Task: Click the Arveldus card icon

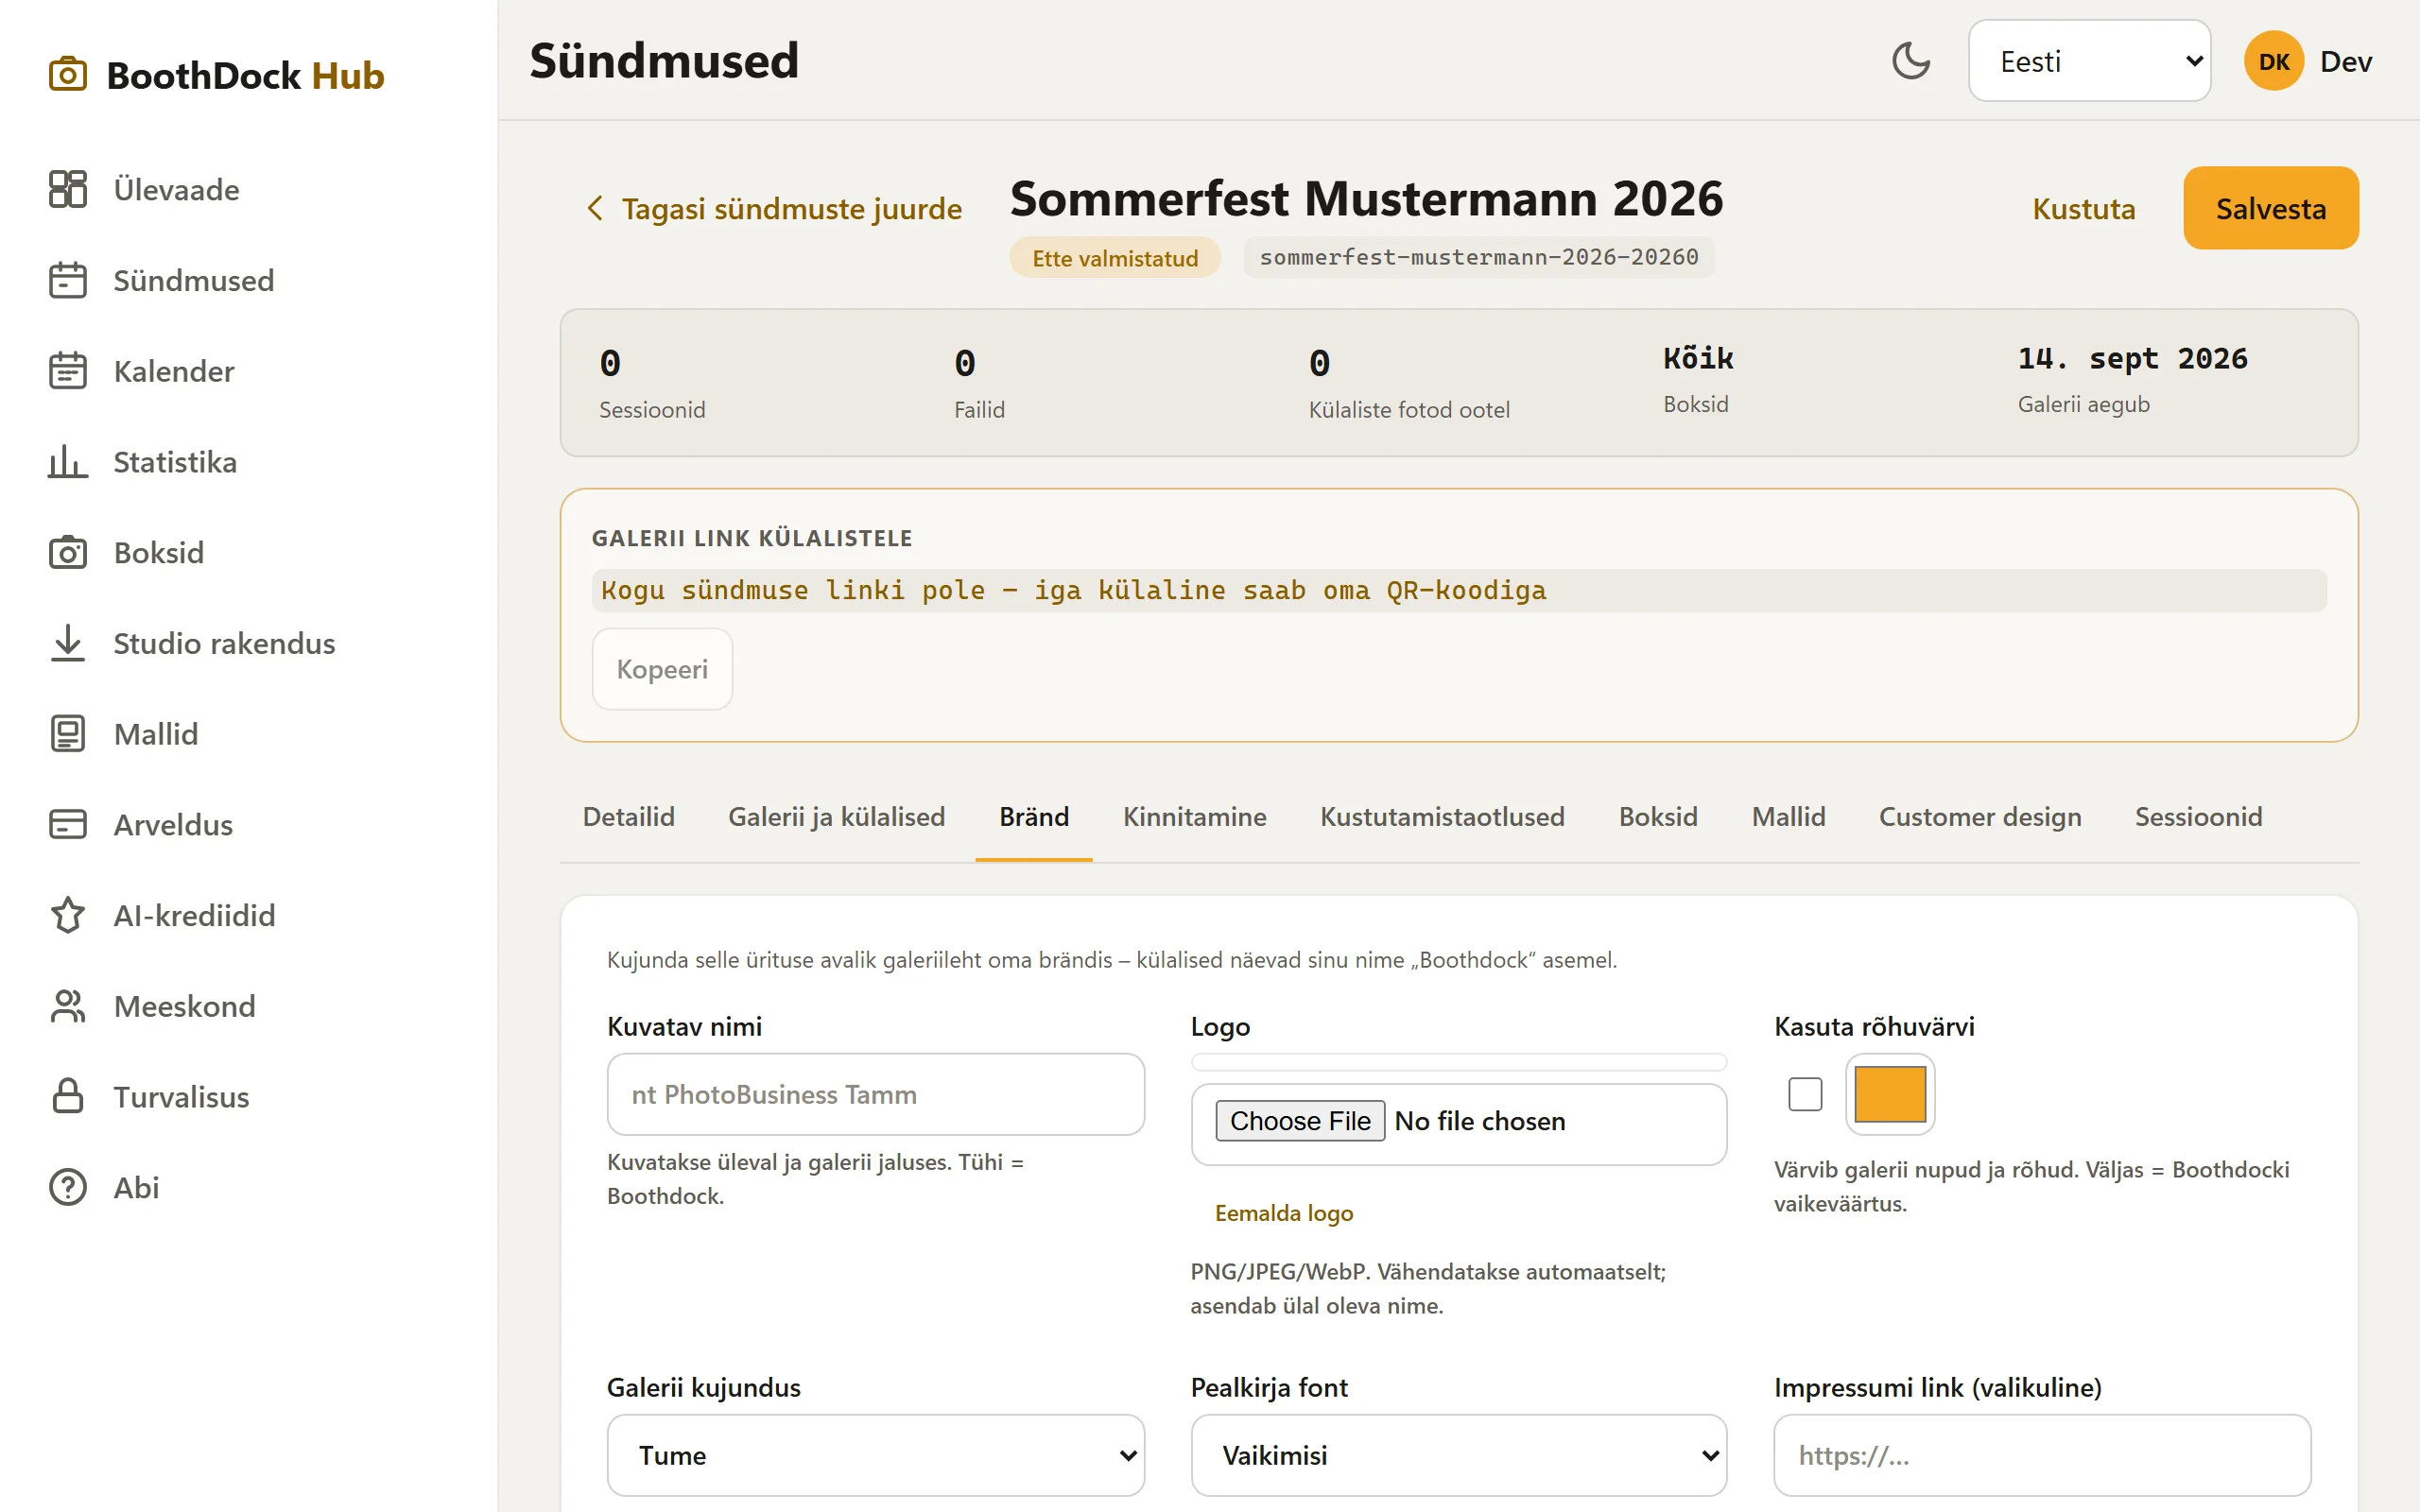Action: (68, 824)
